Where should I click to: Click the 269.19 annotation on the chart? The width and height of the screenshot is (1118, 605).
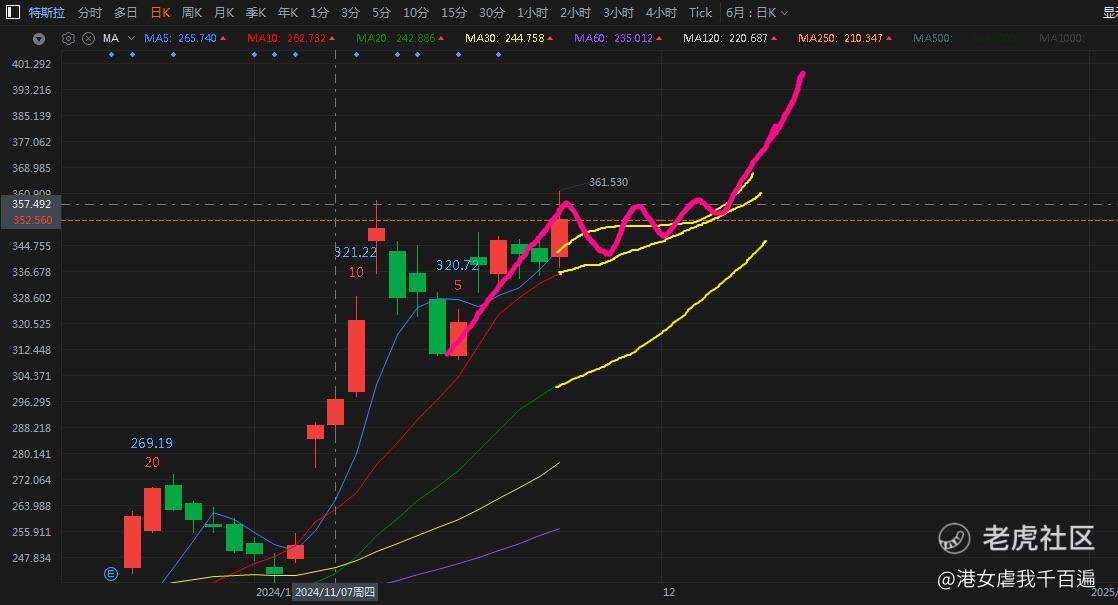click(x=152, y=443)
